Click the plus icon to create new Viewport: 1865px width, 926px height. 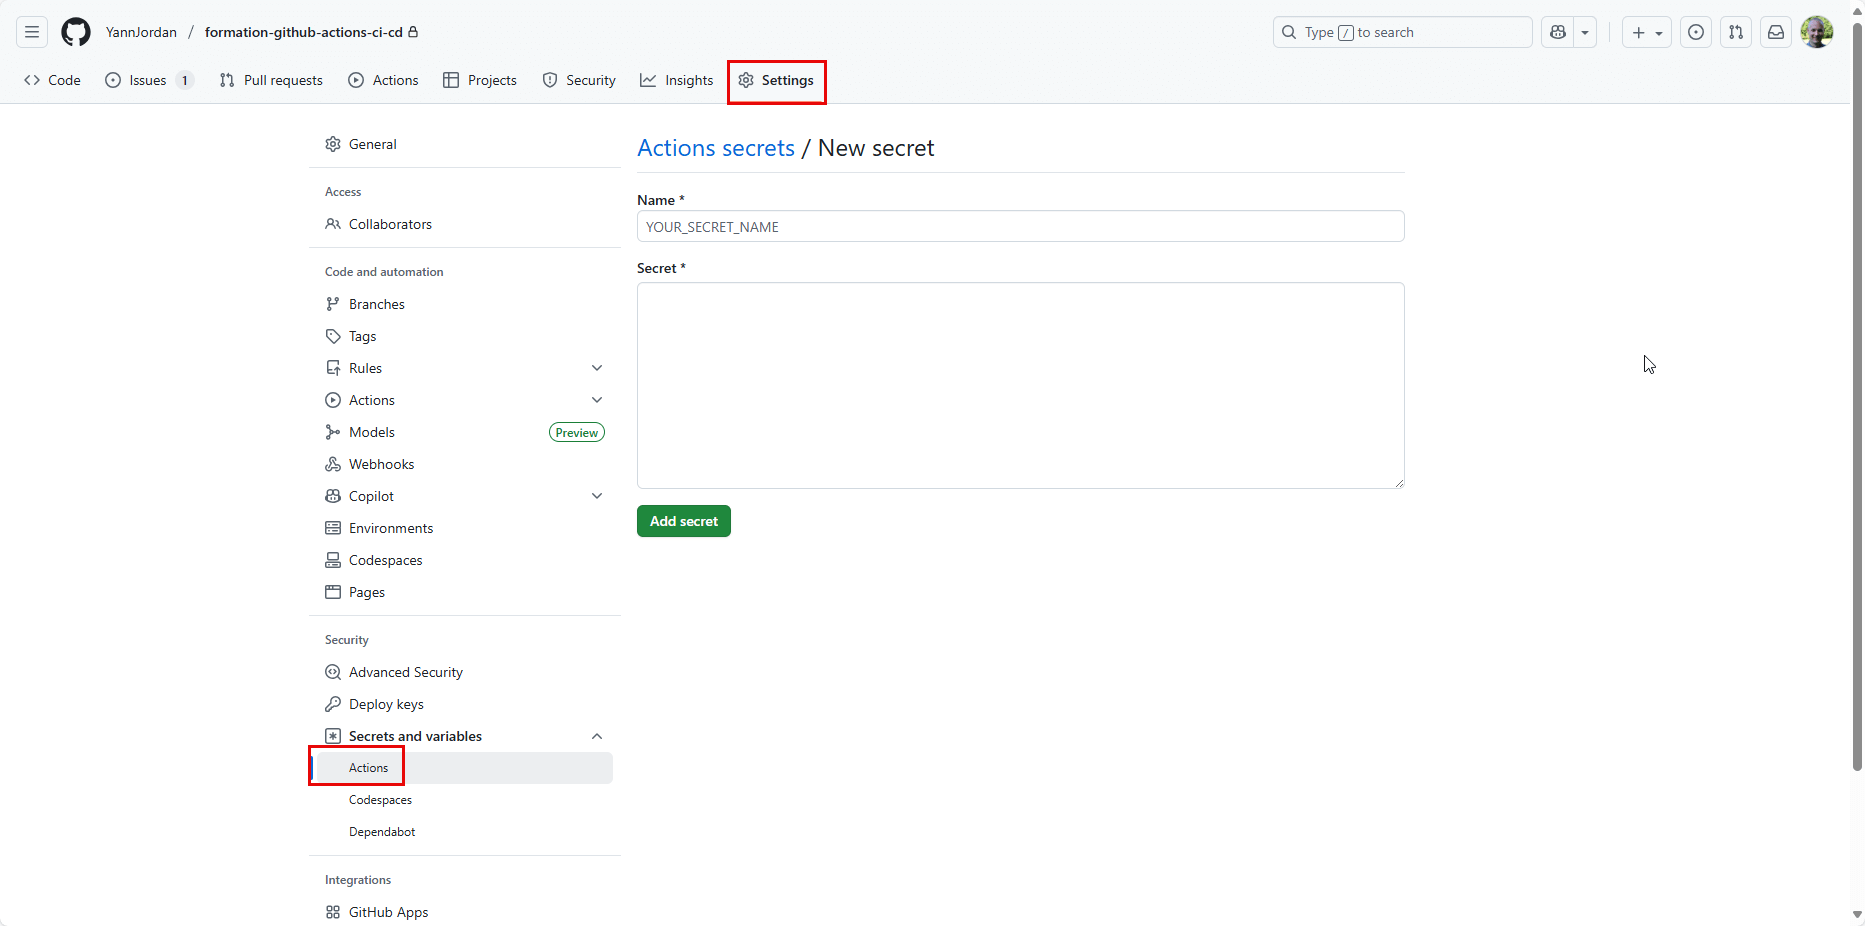pyautogui.click(x=1639, y=32)
